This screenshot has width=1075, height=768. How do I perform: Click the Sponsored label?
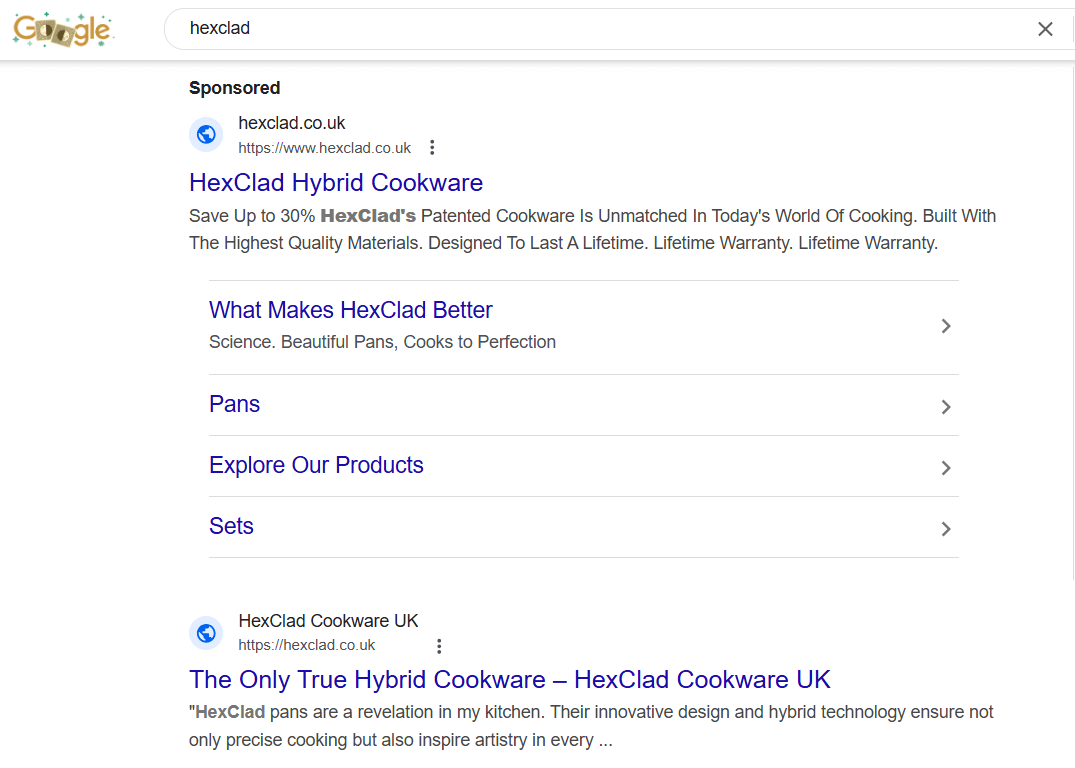pyautogui.click(x=234, y=88)
